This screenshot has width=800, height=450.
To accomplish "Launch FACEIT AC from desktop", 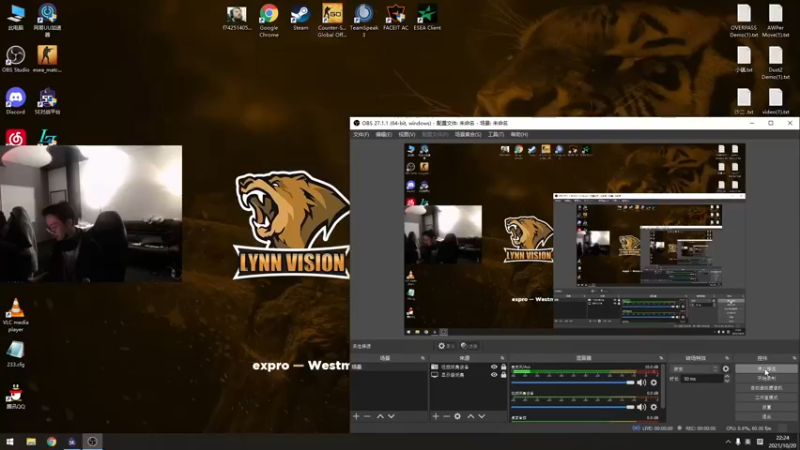I will click(395, 18).
